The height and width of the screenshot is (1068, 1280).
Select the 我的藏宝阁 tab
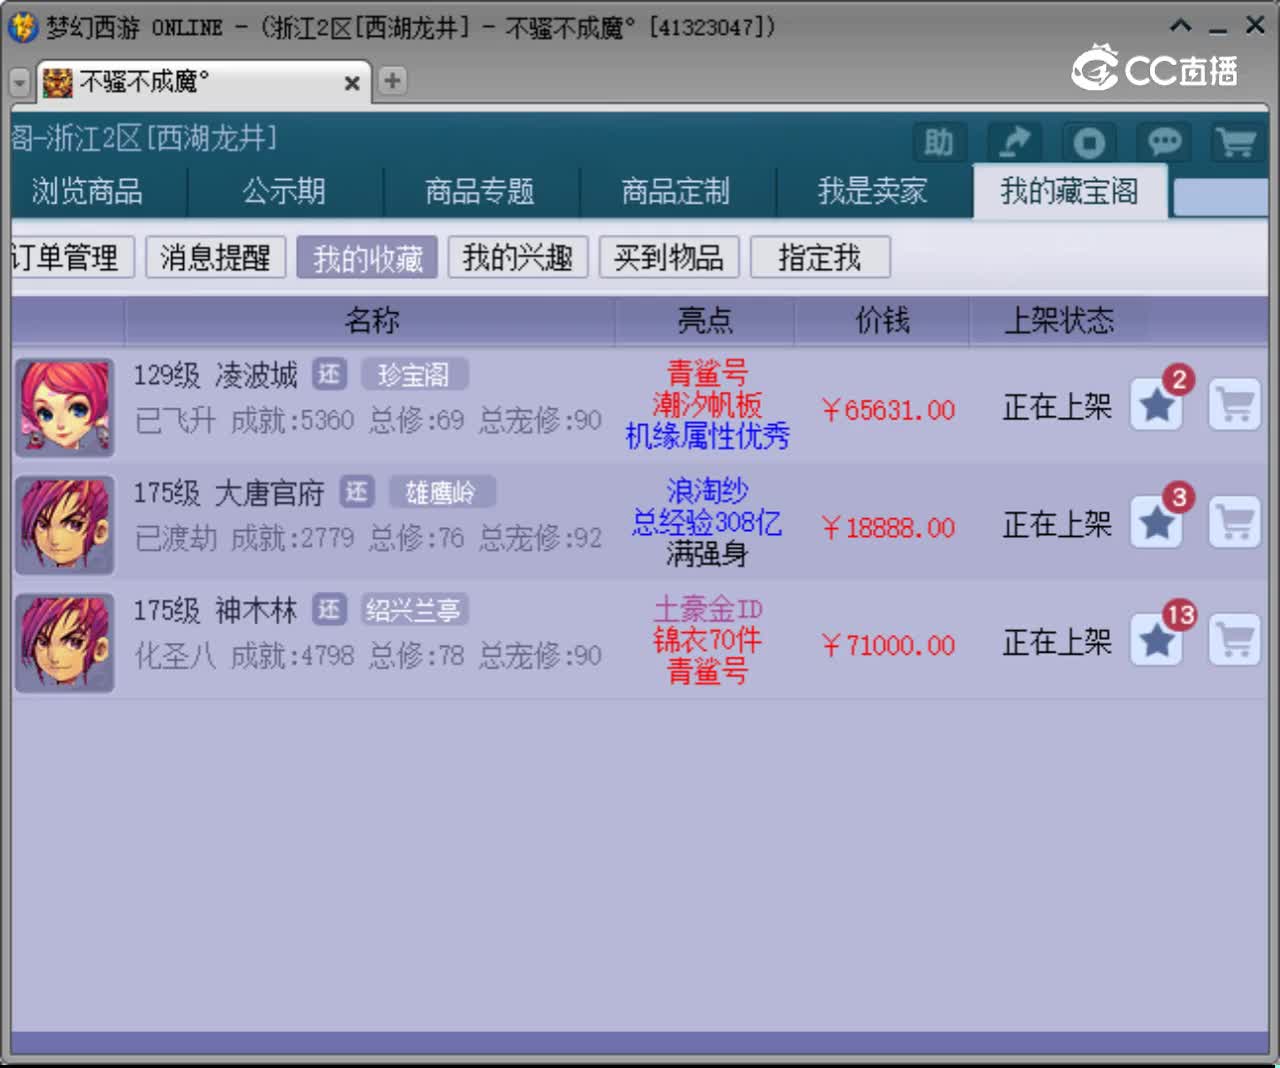(1070, 191)
